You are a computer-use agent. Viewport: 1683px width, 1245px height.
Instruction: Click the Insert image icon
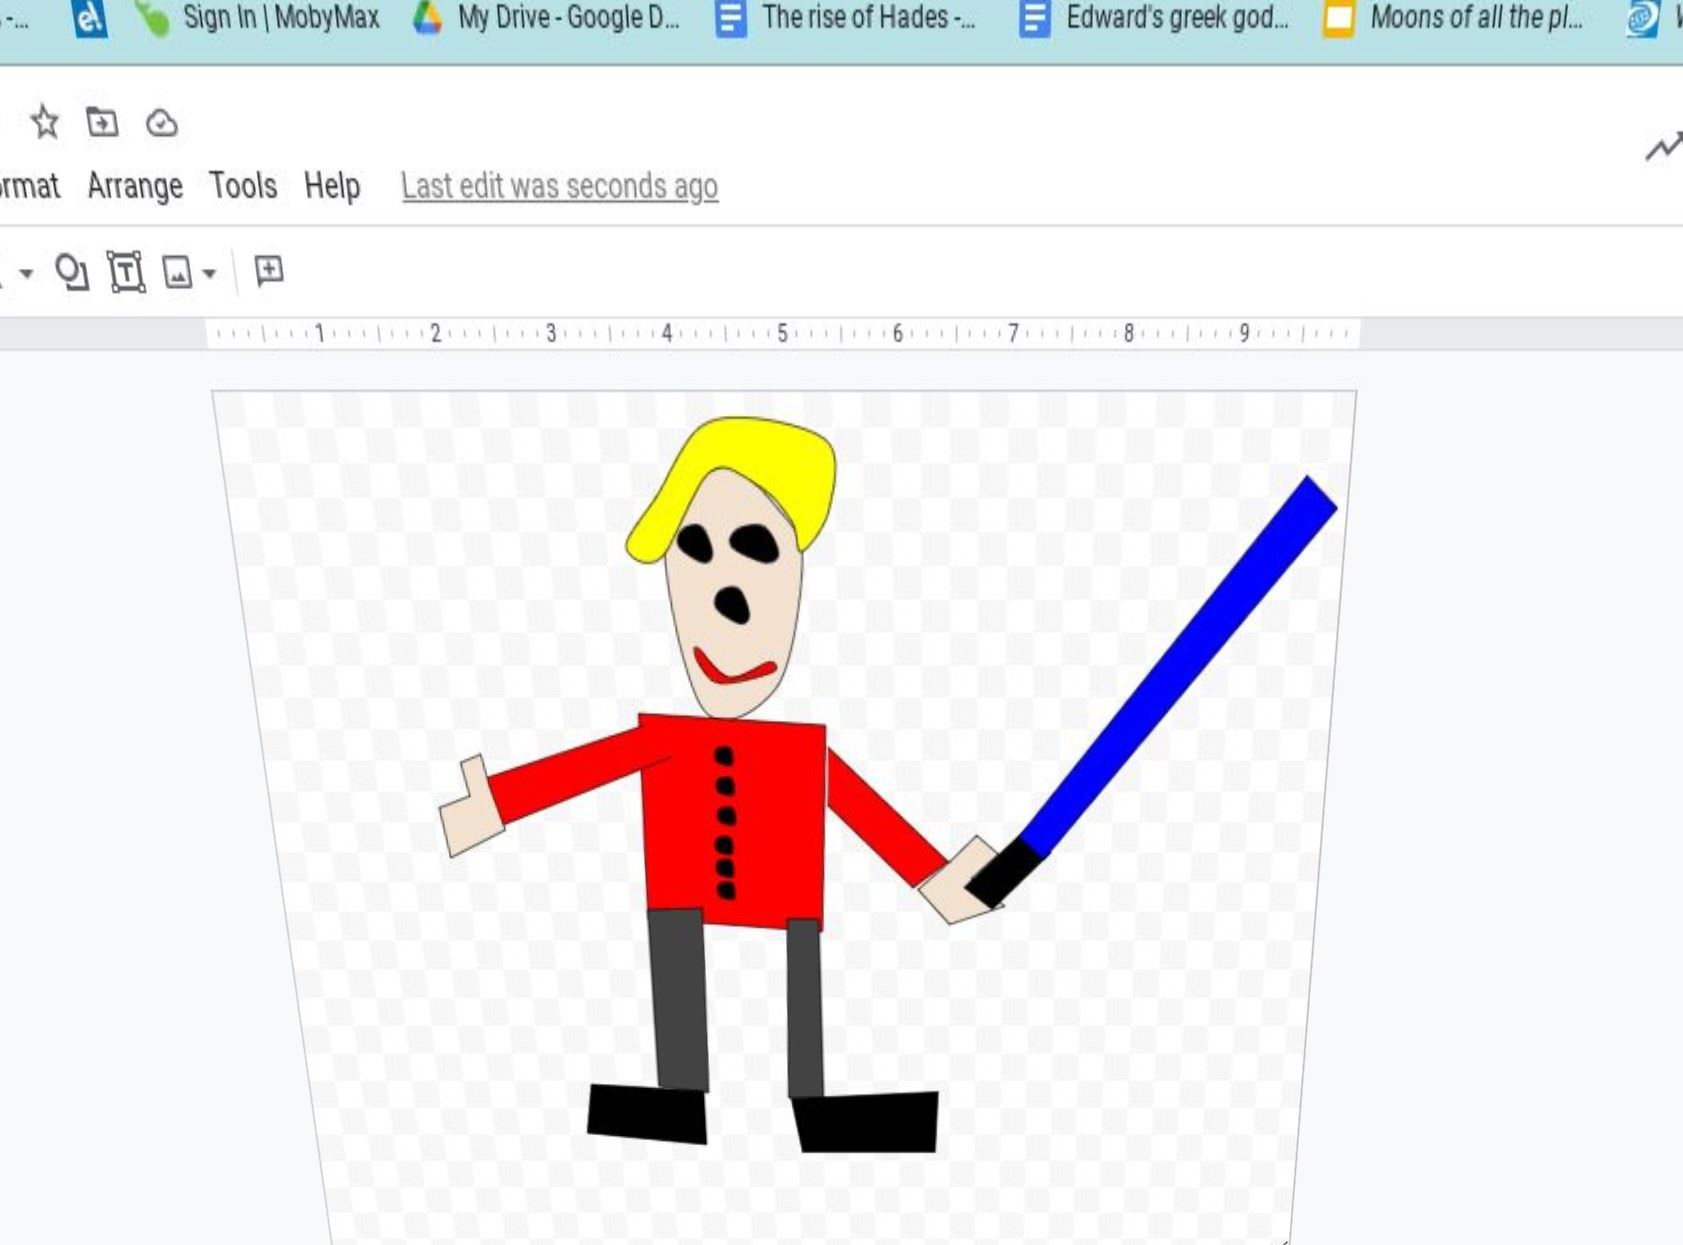pyautogui.click(x=177, y=272)
